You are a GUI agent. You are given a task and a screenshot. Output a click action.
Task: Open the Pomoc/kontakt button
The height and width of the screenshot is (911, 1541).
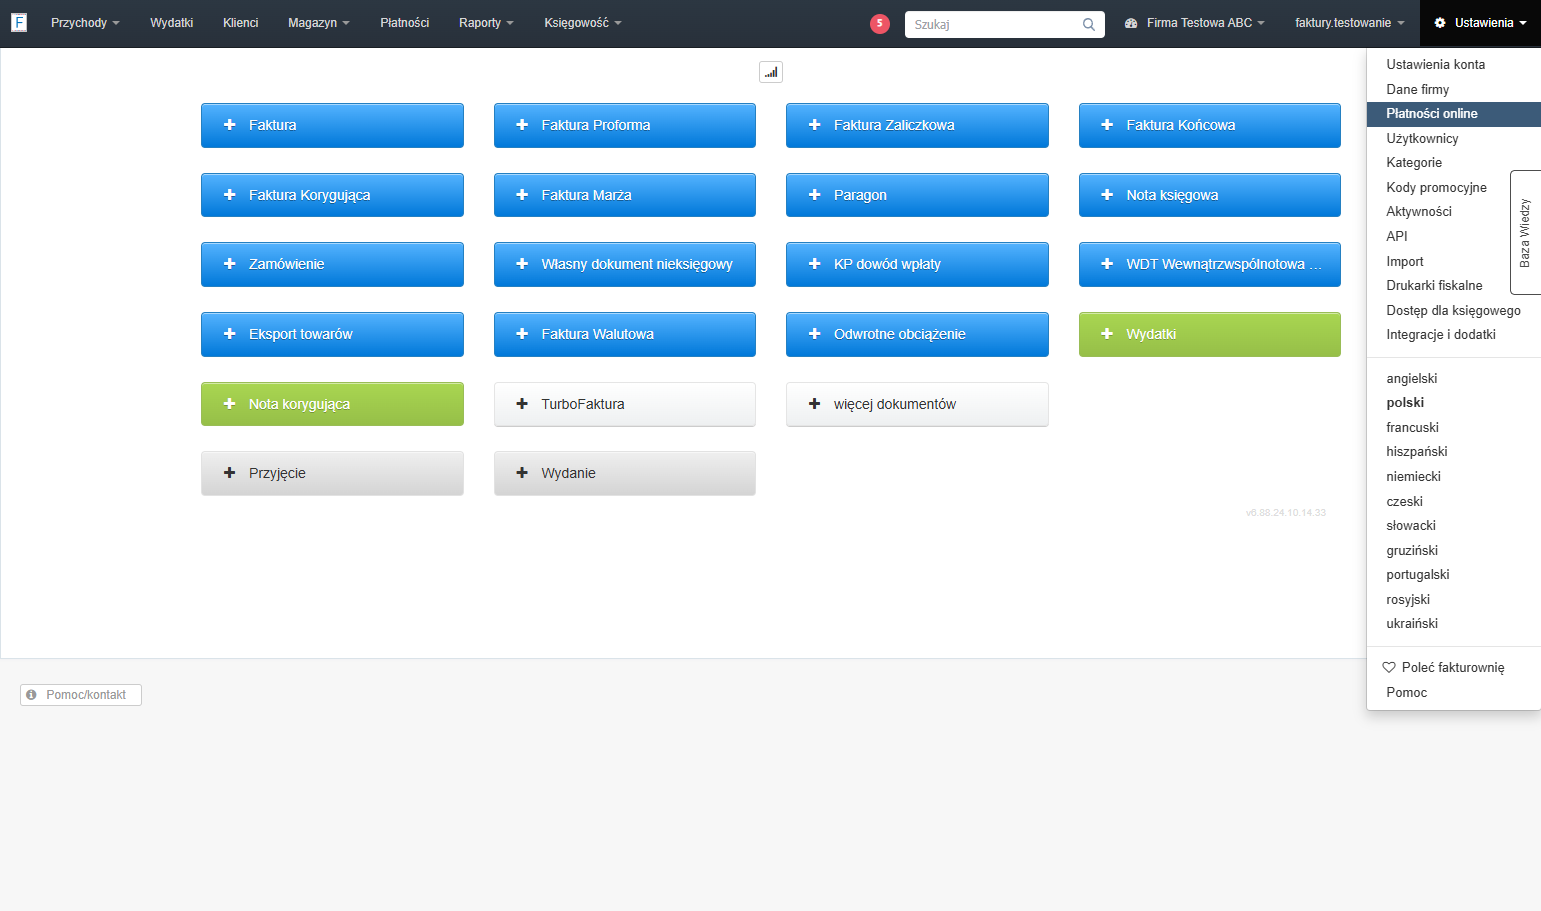(x=81, y=695)
